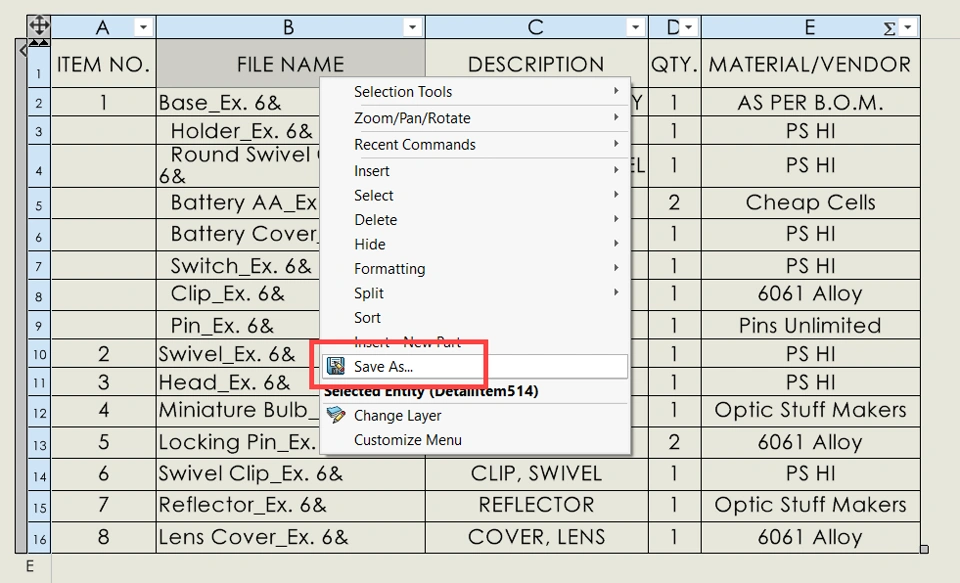Click the DESCRIPTION header cell

click(x=536, y=64)
